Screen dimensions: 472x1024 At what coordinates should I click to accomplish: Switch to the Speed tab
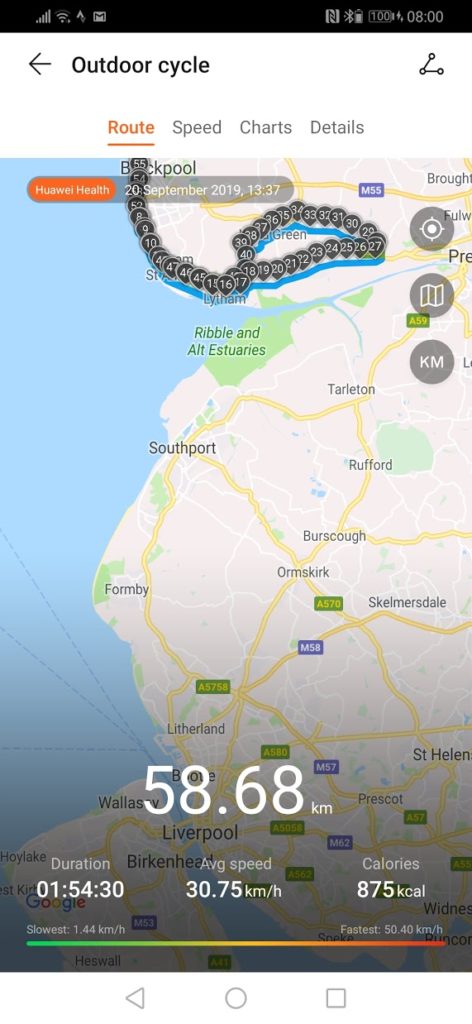197,127
